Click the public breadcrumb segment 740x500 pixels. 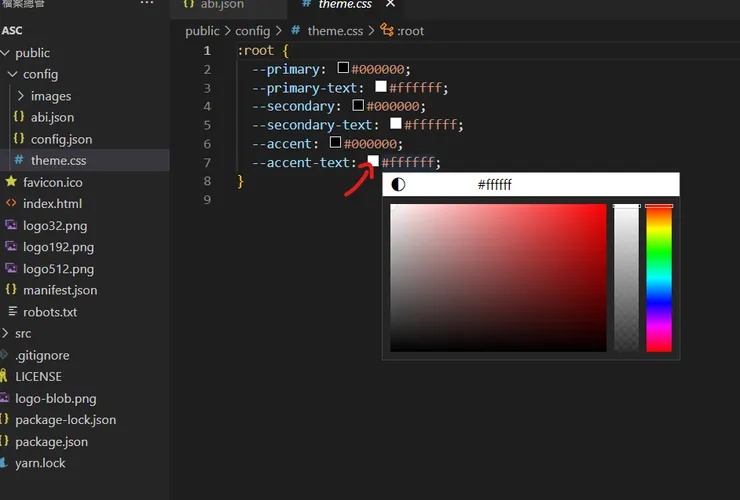[202, 31]
